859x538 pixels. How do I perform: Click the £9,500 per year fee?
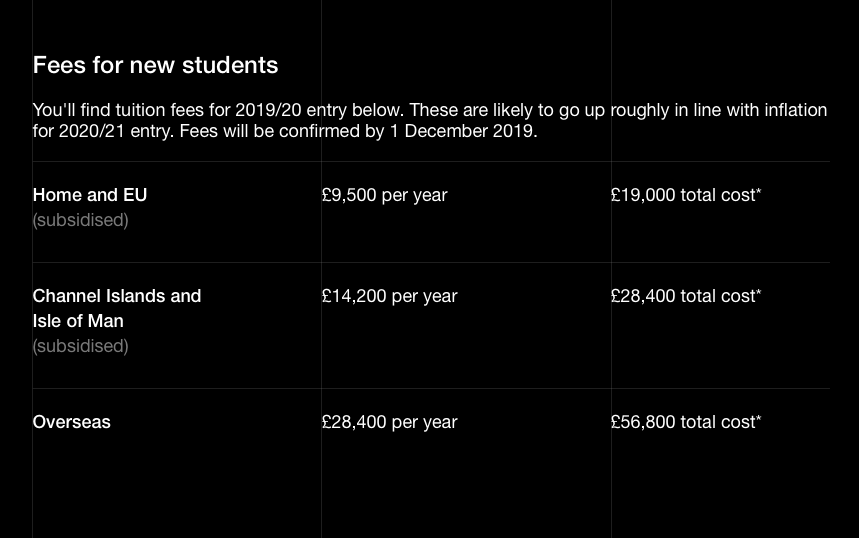coord(384,195)
